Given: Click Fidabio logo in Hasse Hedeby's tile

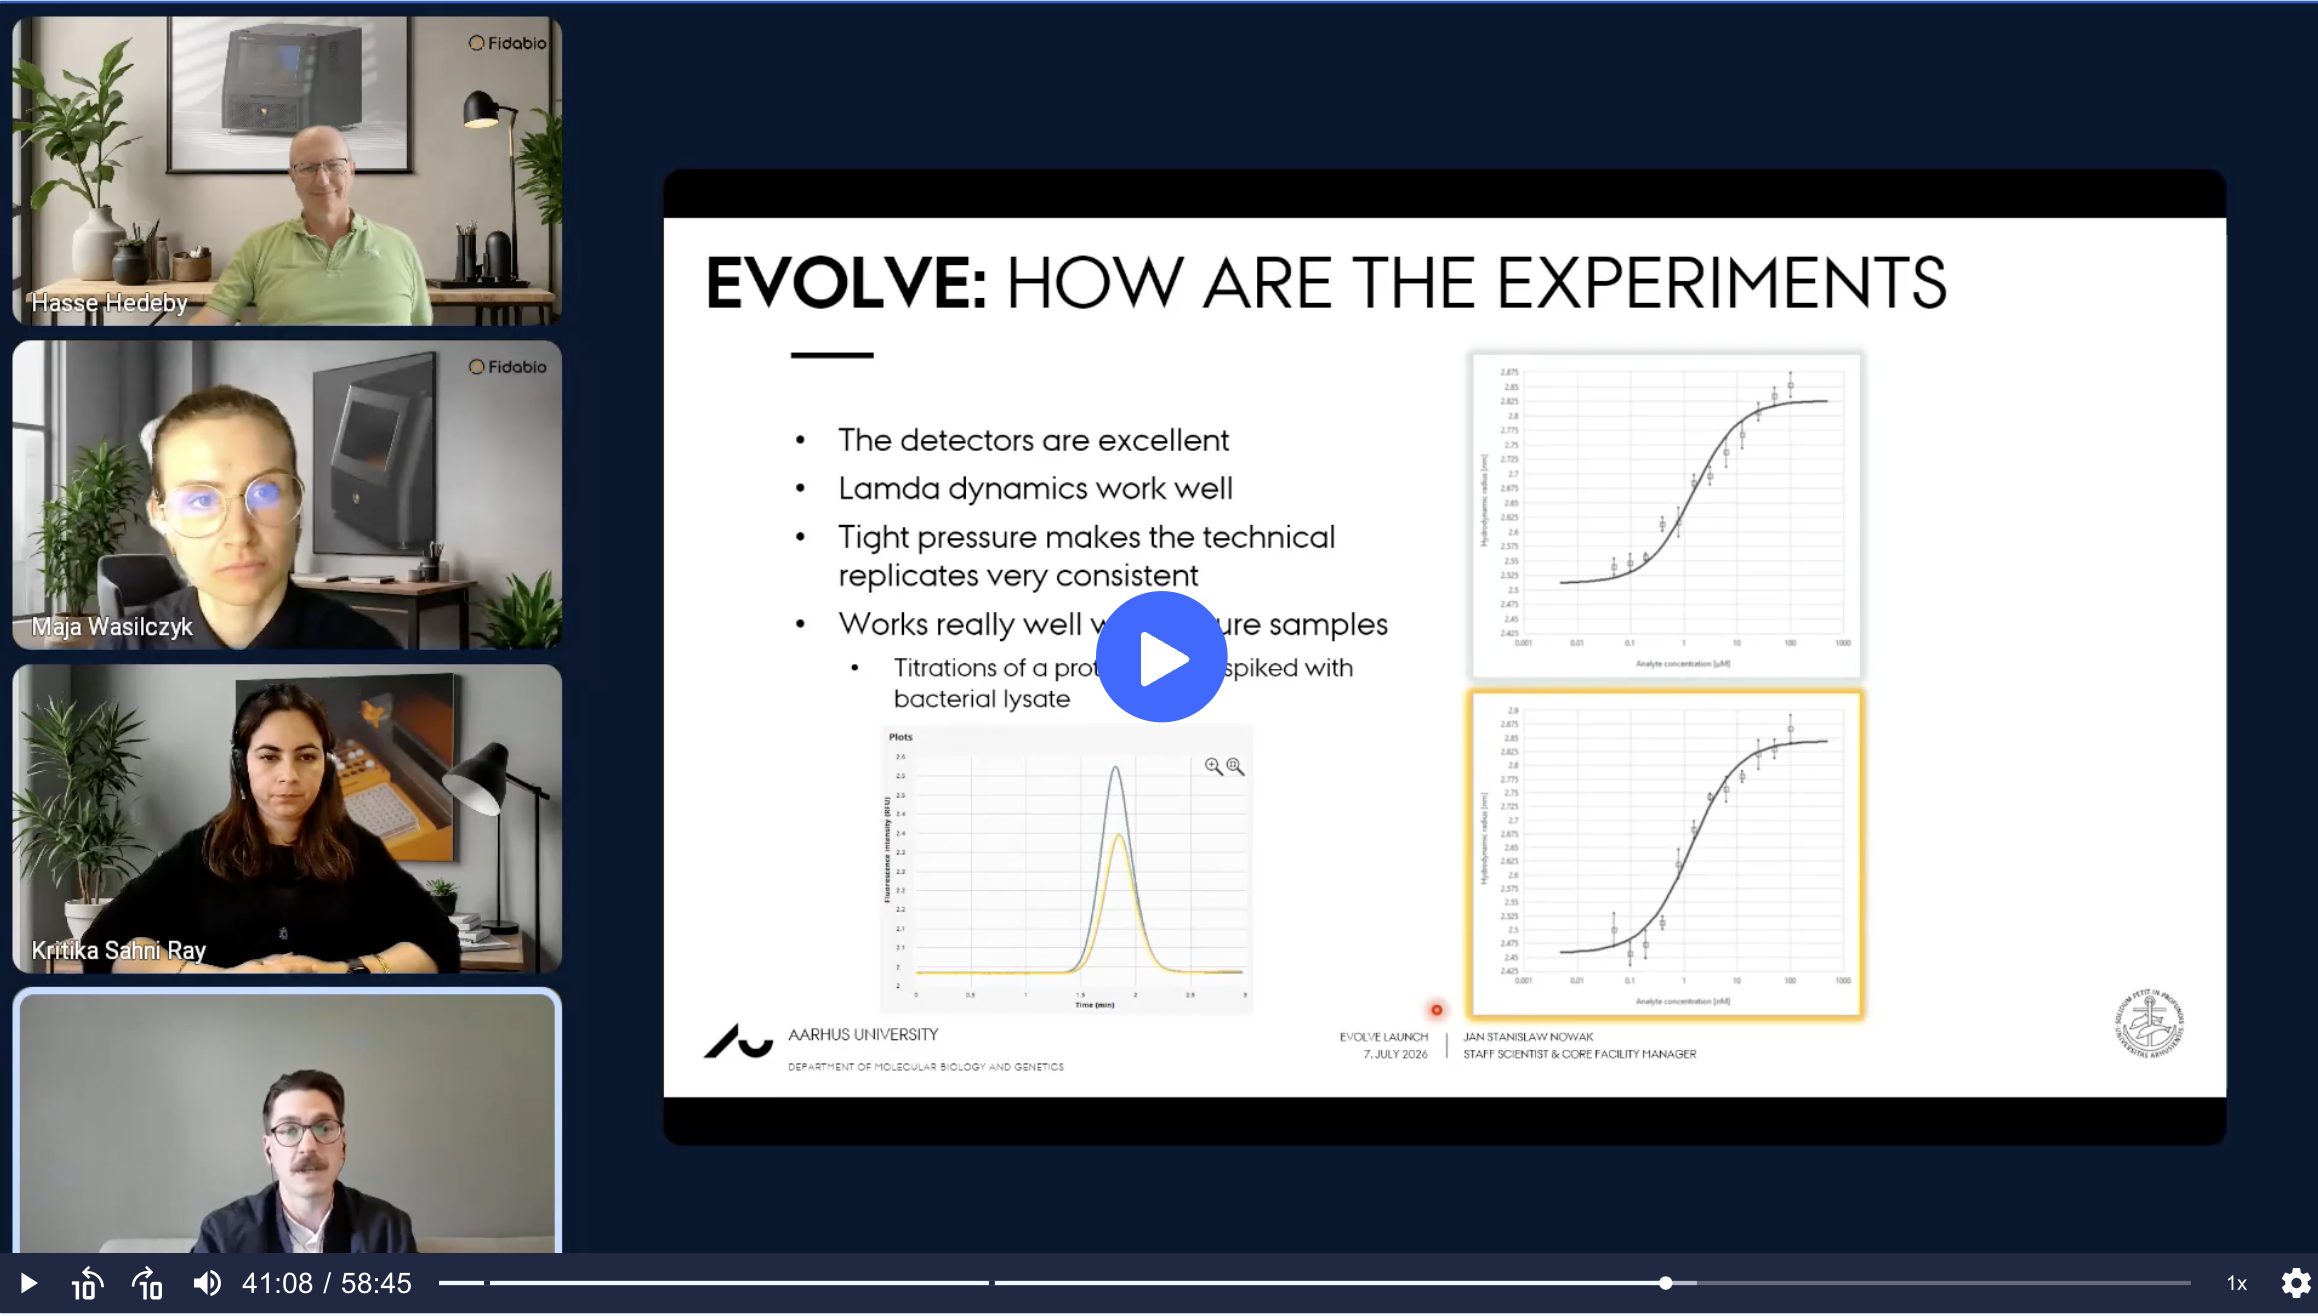Looking at the screenshot, I should (x=508, y=43).
